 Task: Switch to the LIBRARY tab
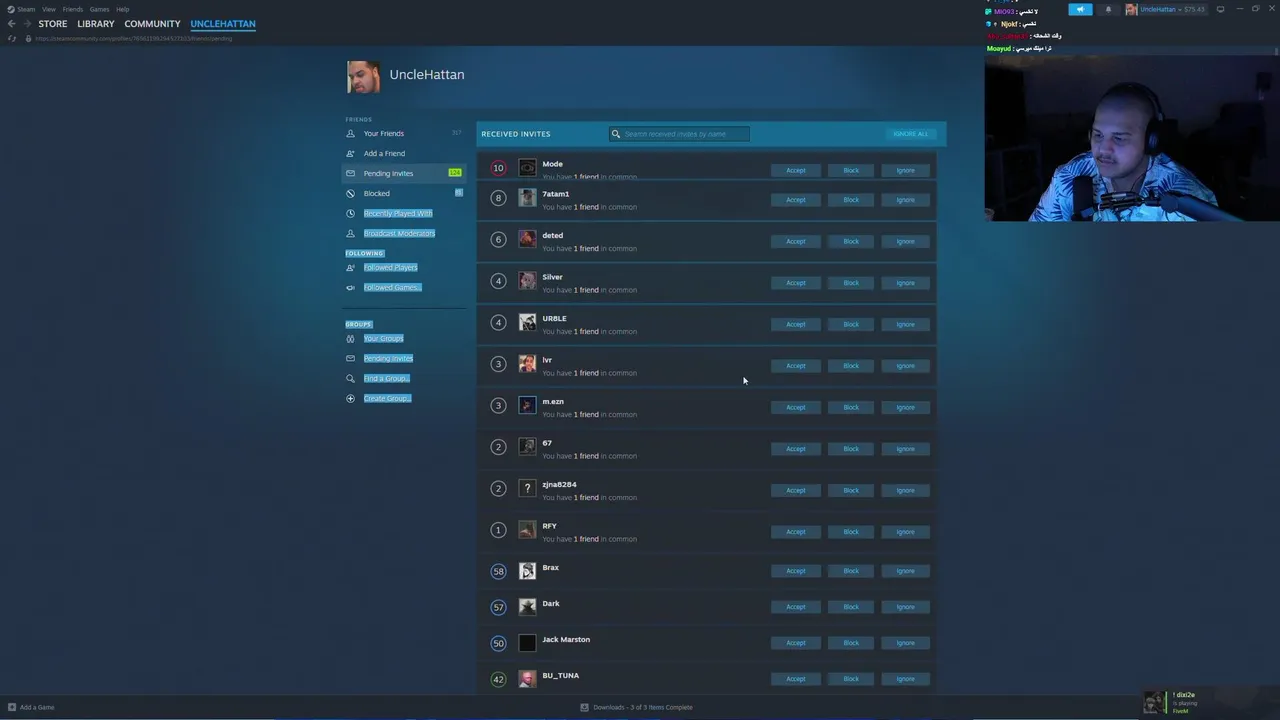(96, 24)
